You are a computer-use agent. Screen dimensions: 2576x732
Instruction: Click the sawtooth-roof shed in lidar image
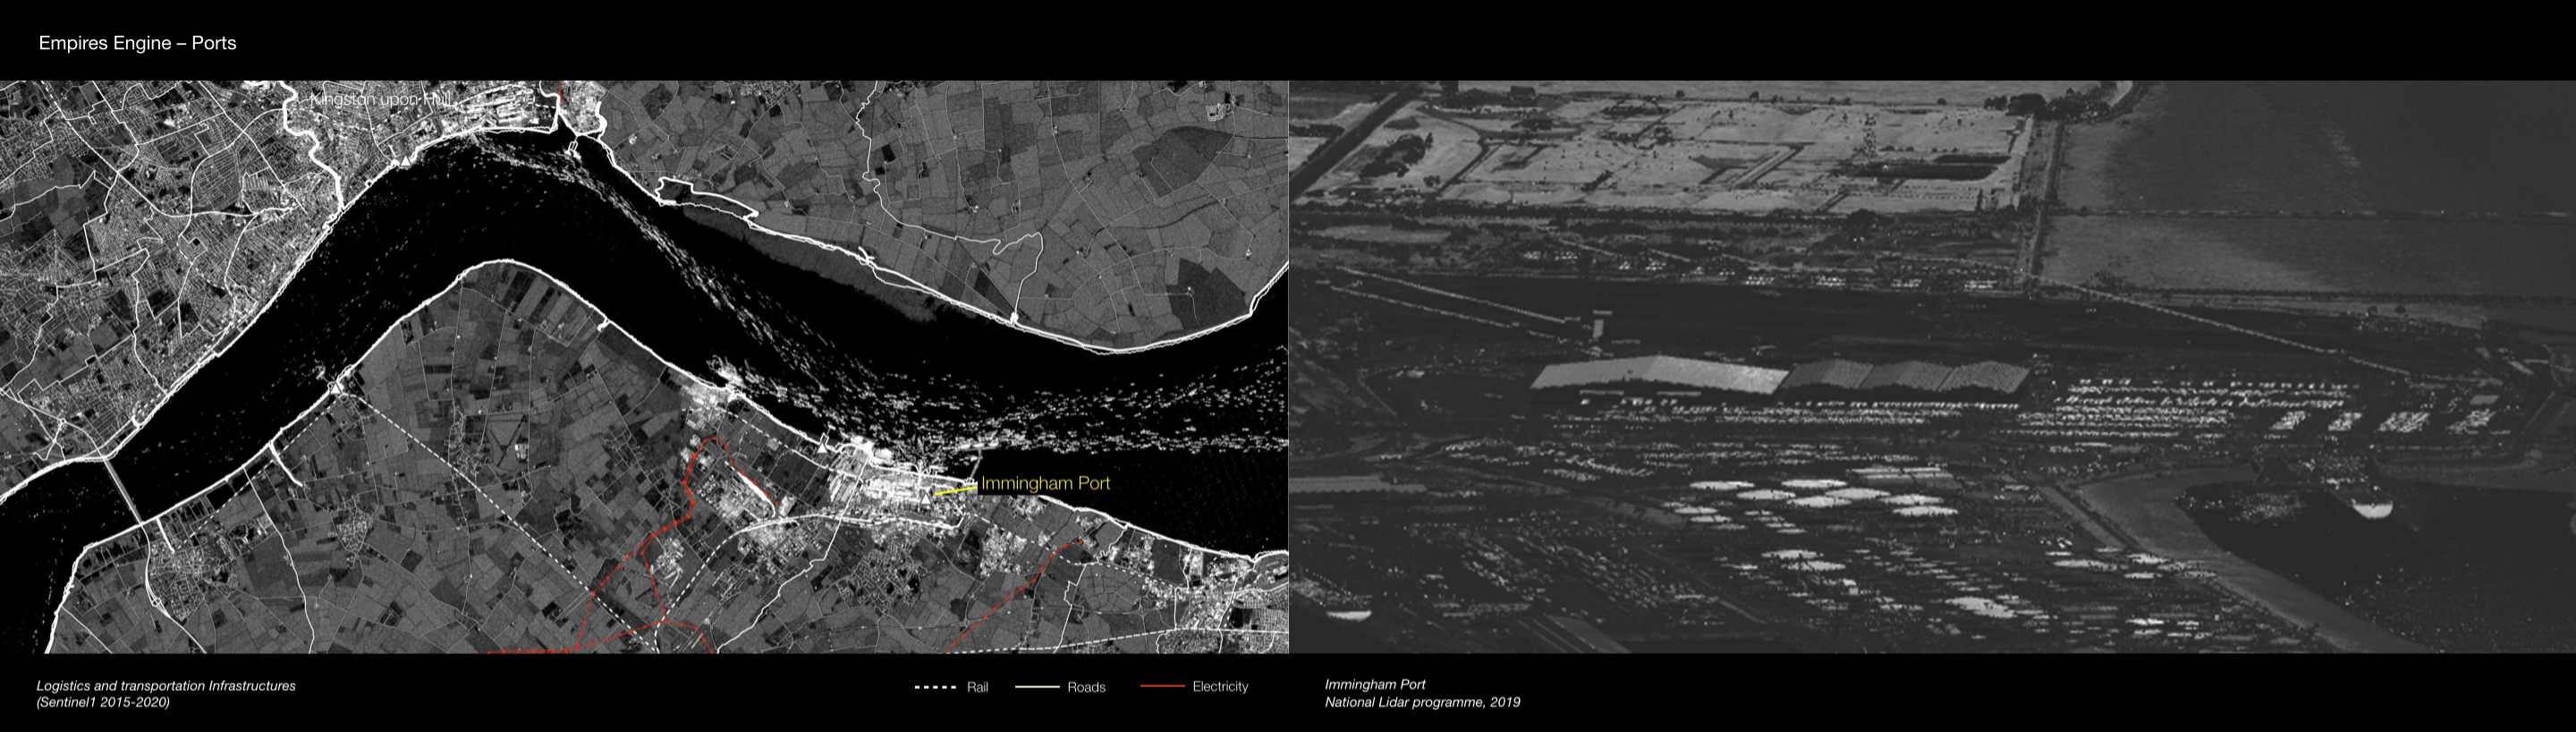coord(1905,377)
